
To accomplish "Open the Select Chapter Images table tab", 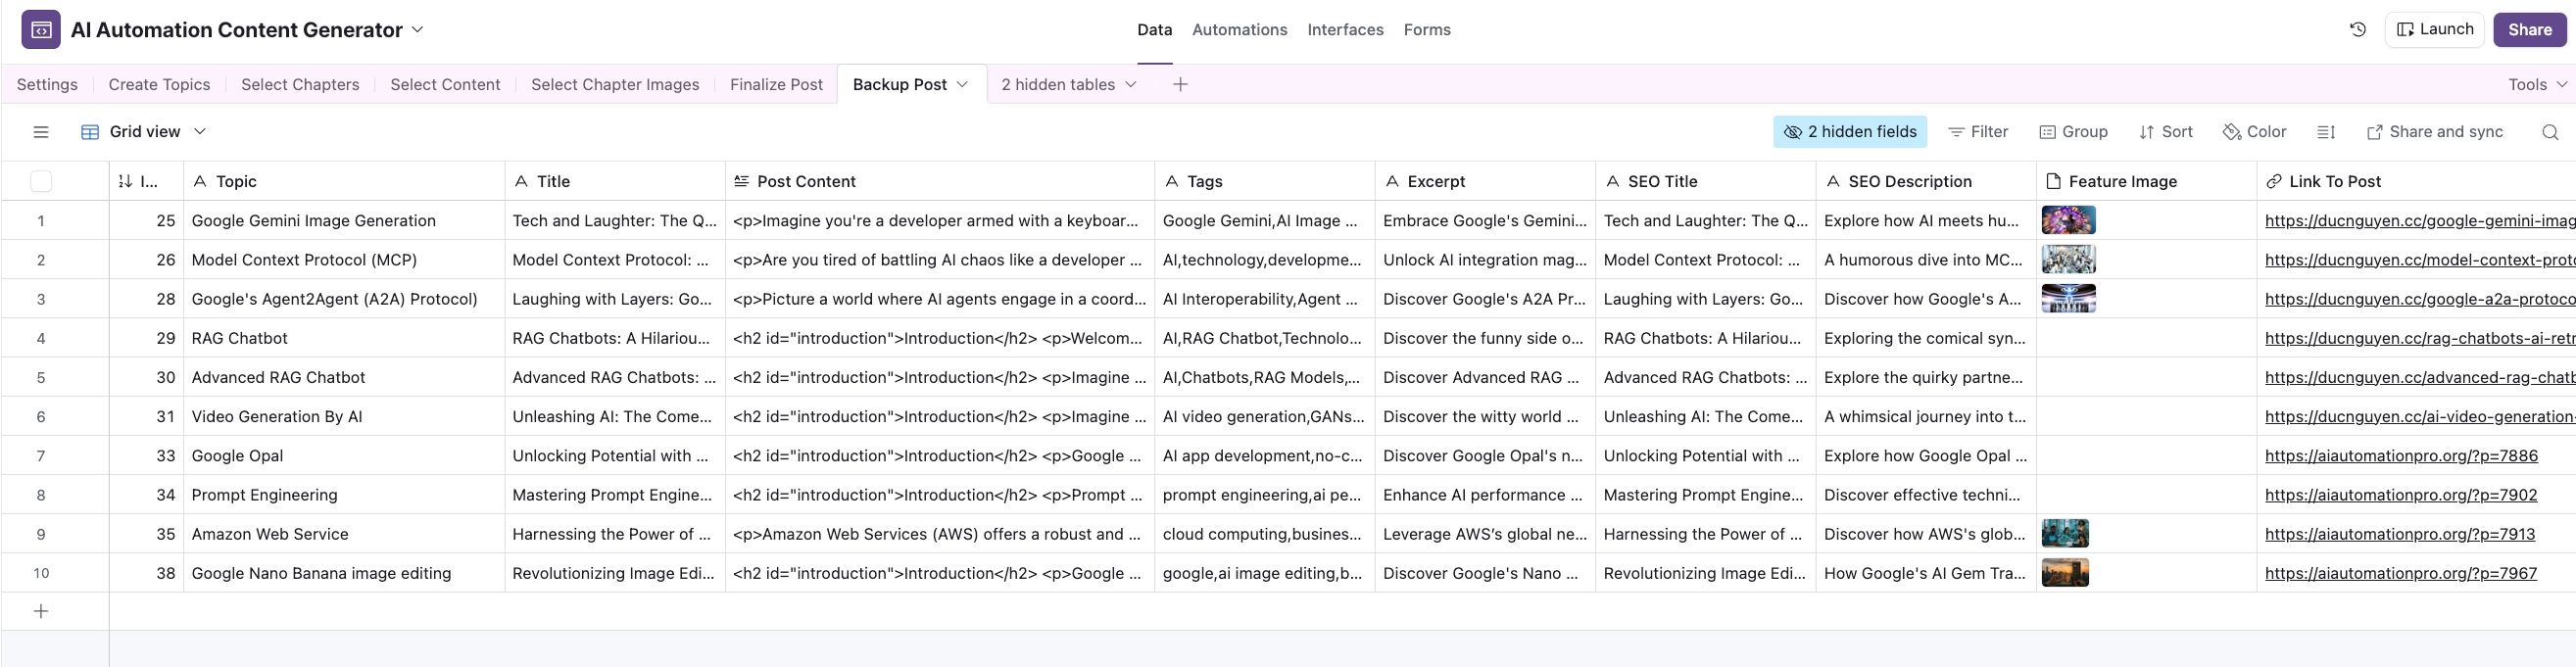I will pyautogui.click(x=615, y=85).
